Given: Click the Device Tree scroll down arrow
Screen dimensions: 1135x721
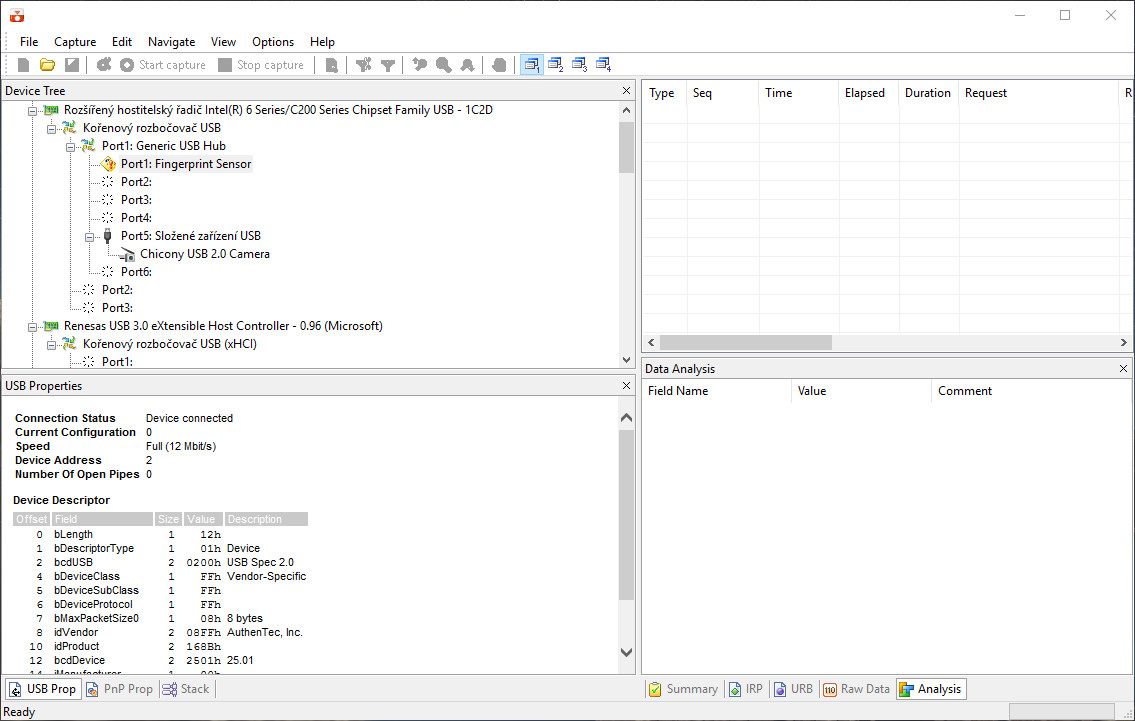Looking at the screenshot, I should coord(627,360).
